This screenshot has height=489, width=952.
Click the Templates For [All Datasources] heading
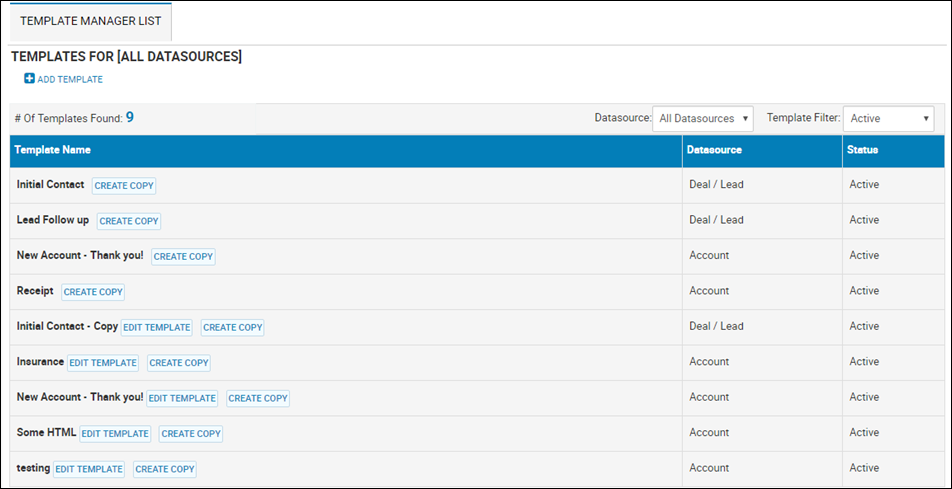coord(126,57)
